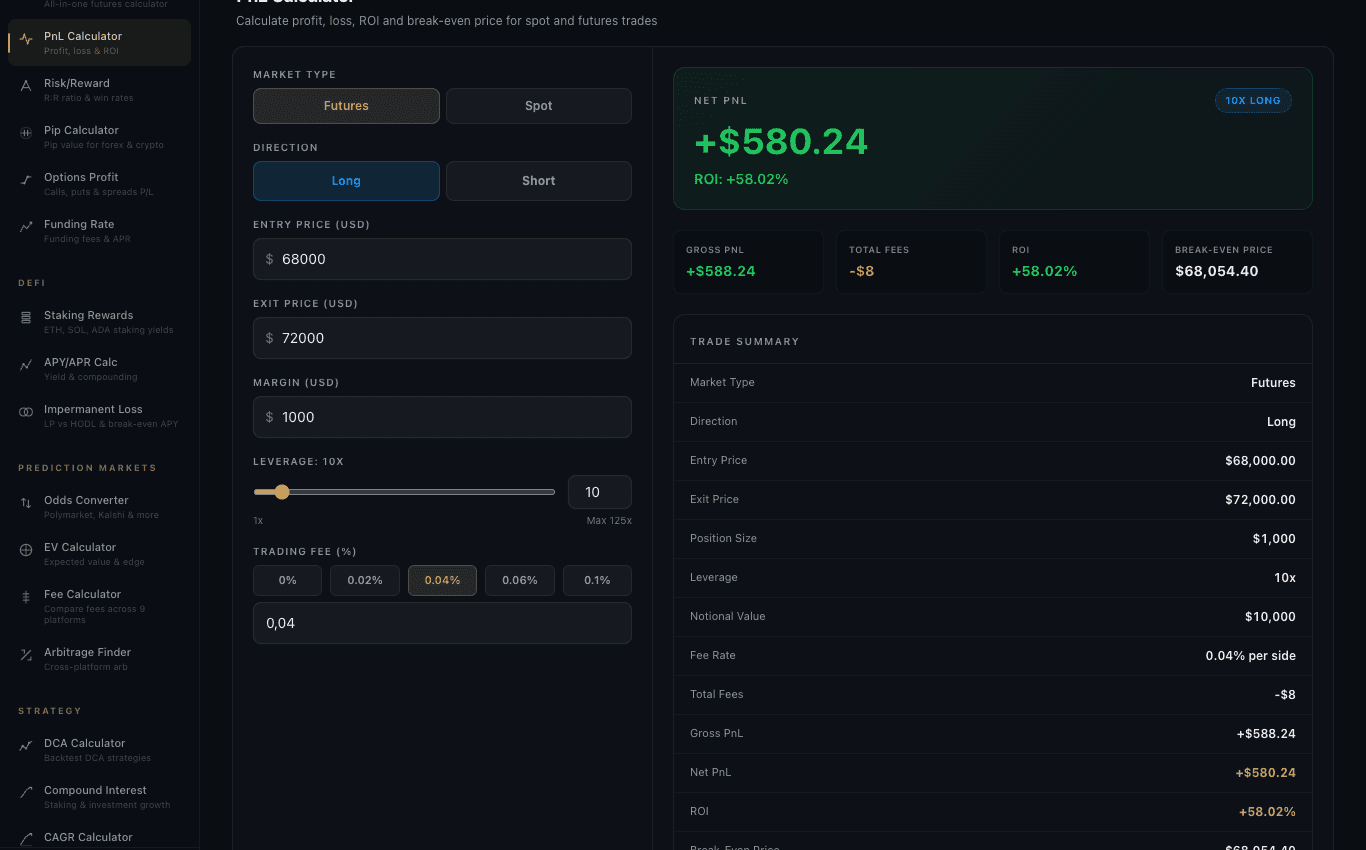Click the Gross PnL +$588.24 card

tap(748, 262)
